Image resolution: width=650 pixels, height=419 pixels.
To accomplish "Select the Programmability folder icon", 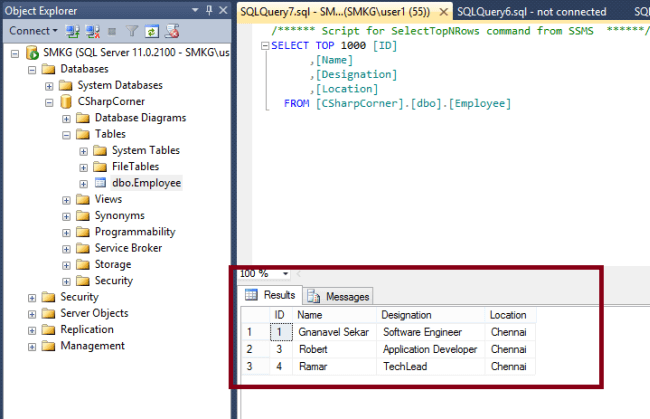I will point(83,232).
